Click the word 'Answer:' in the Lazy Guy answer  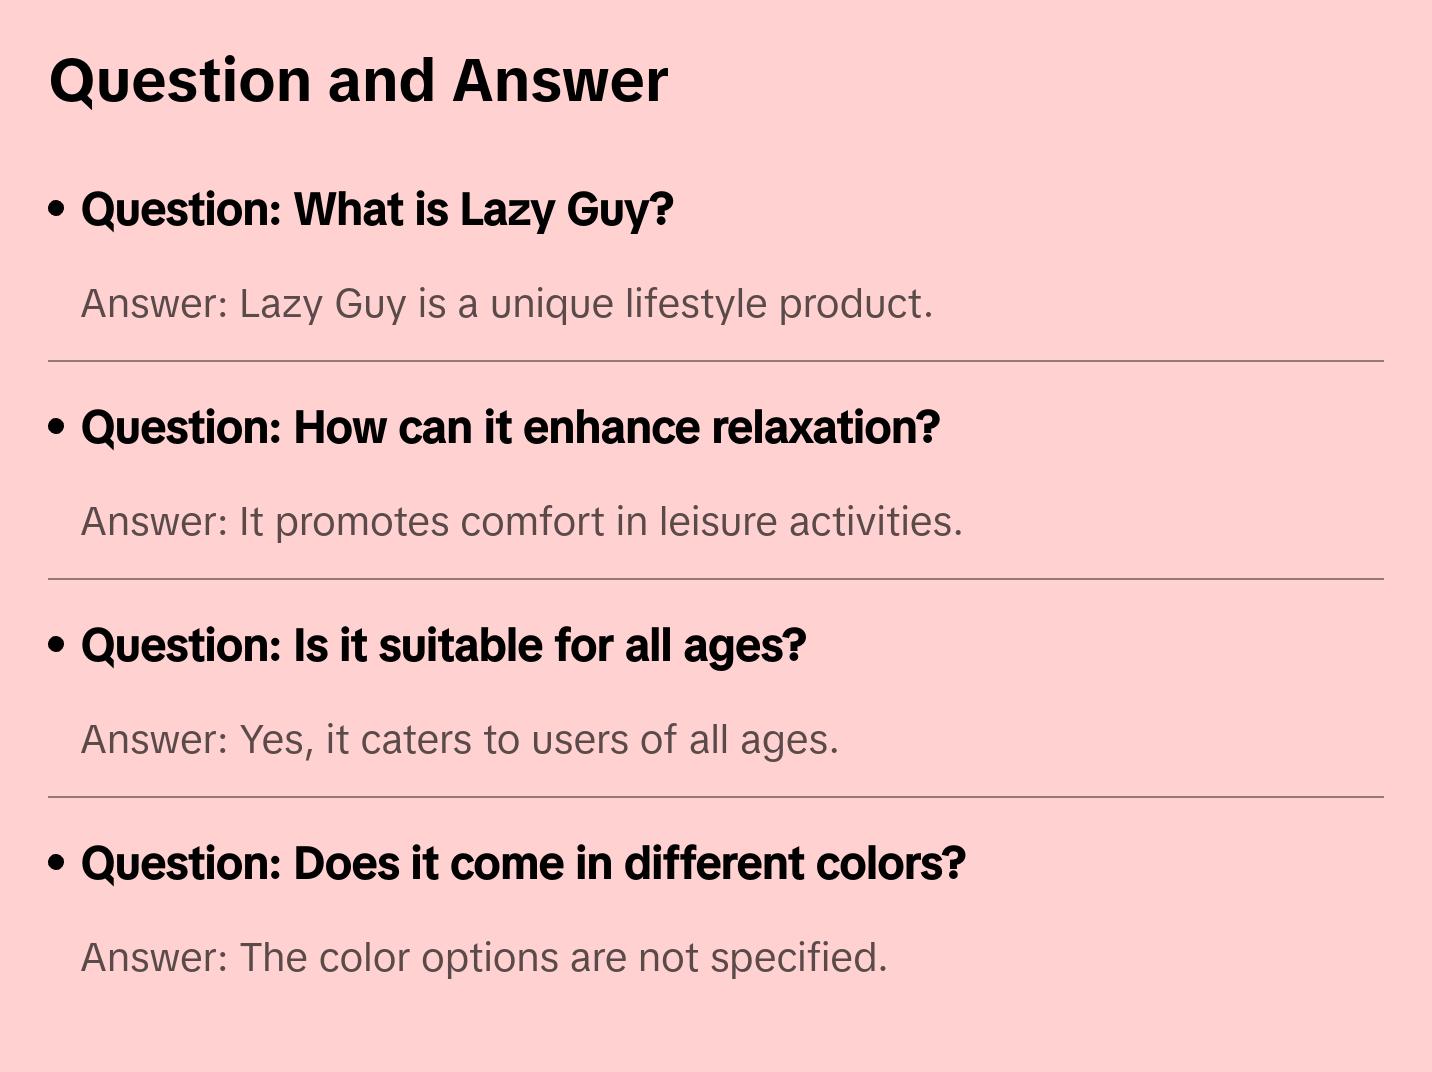click(x=155, y=304)
